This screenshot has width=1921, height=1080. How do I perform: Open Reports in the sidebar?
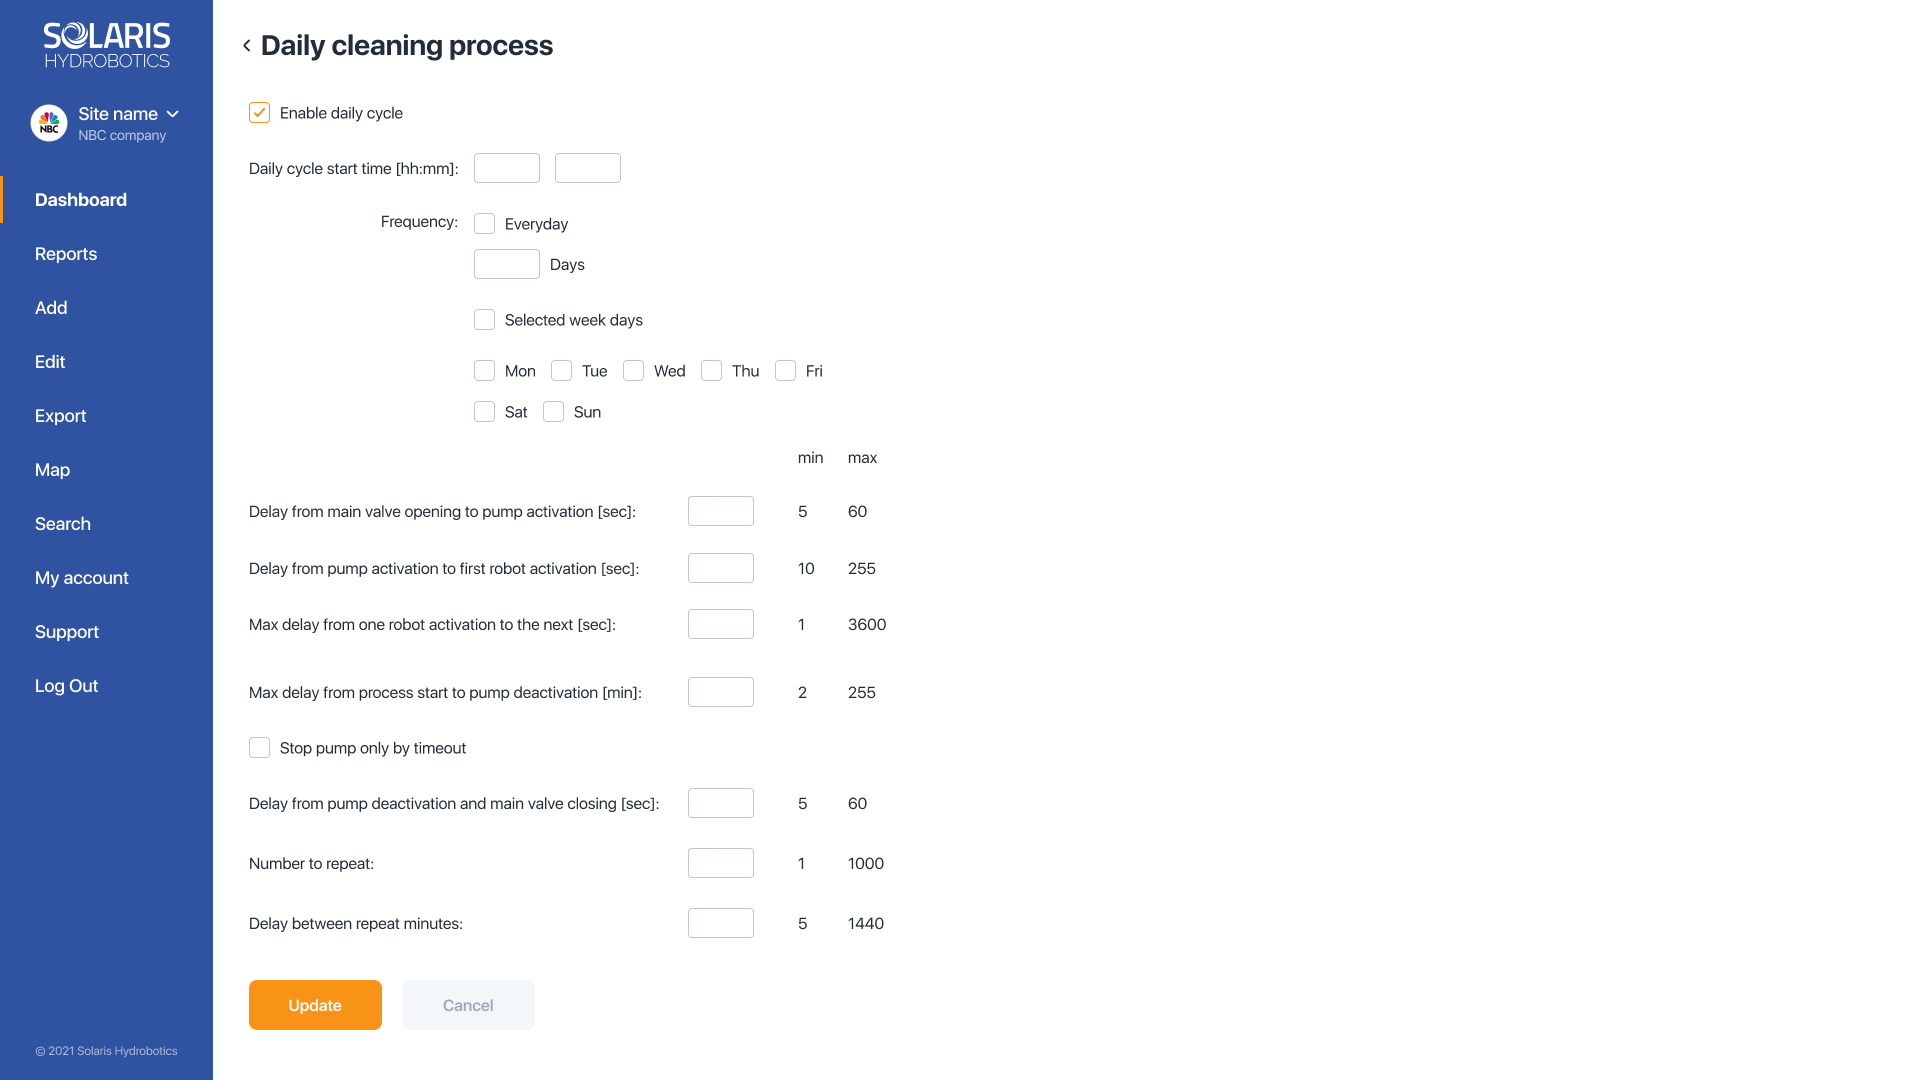click(66, 254)
